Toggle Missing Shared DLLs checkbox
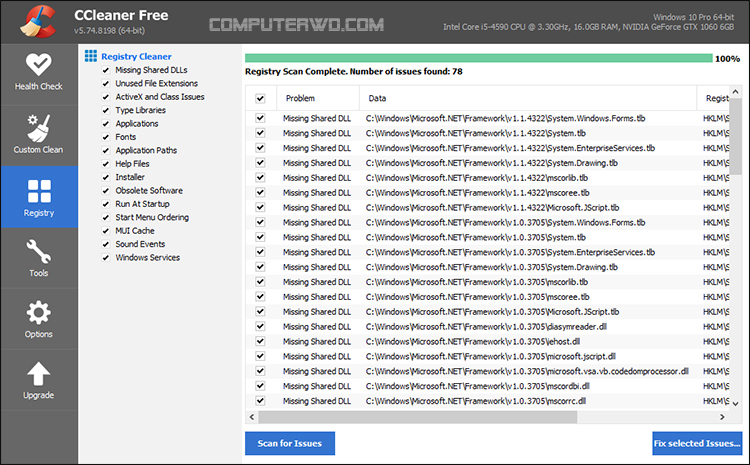This screenshot has height=465, width=750. (x=106, y=70)
